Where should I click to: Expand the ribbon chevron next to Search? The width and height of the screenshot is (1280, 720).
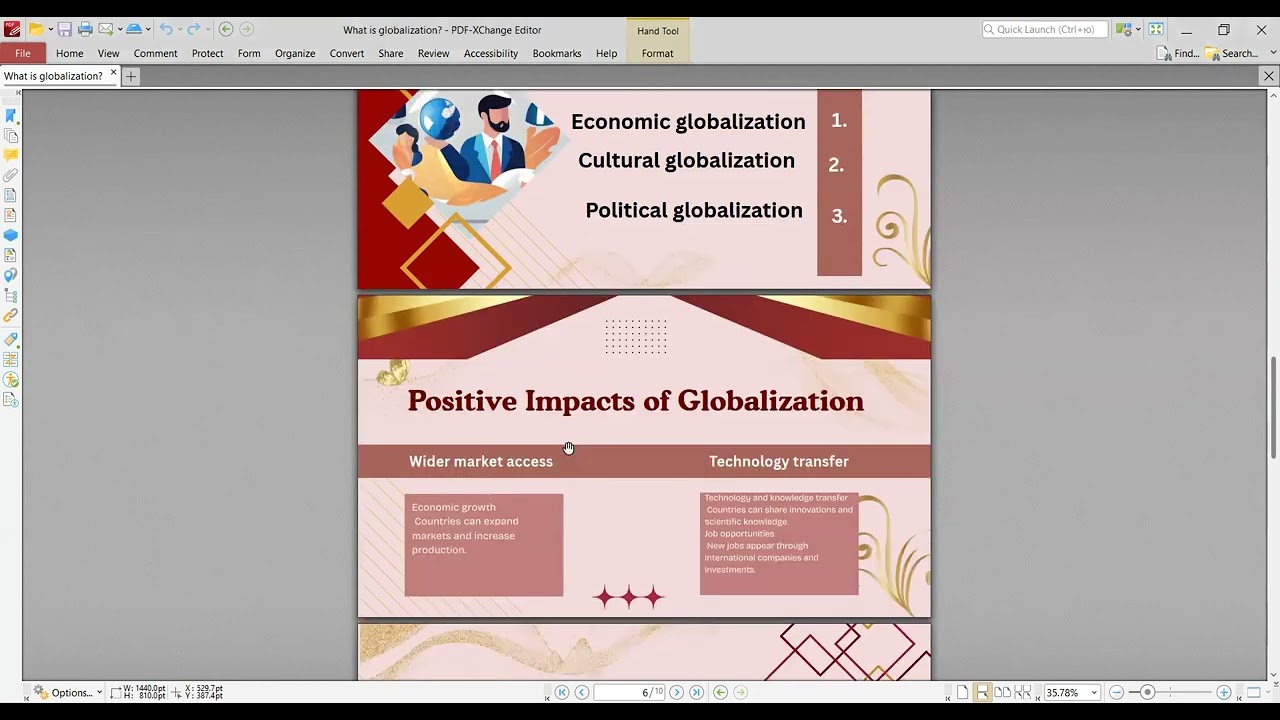tap(1273, 53)
